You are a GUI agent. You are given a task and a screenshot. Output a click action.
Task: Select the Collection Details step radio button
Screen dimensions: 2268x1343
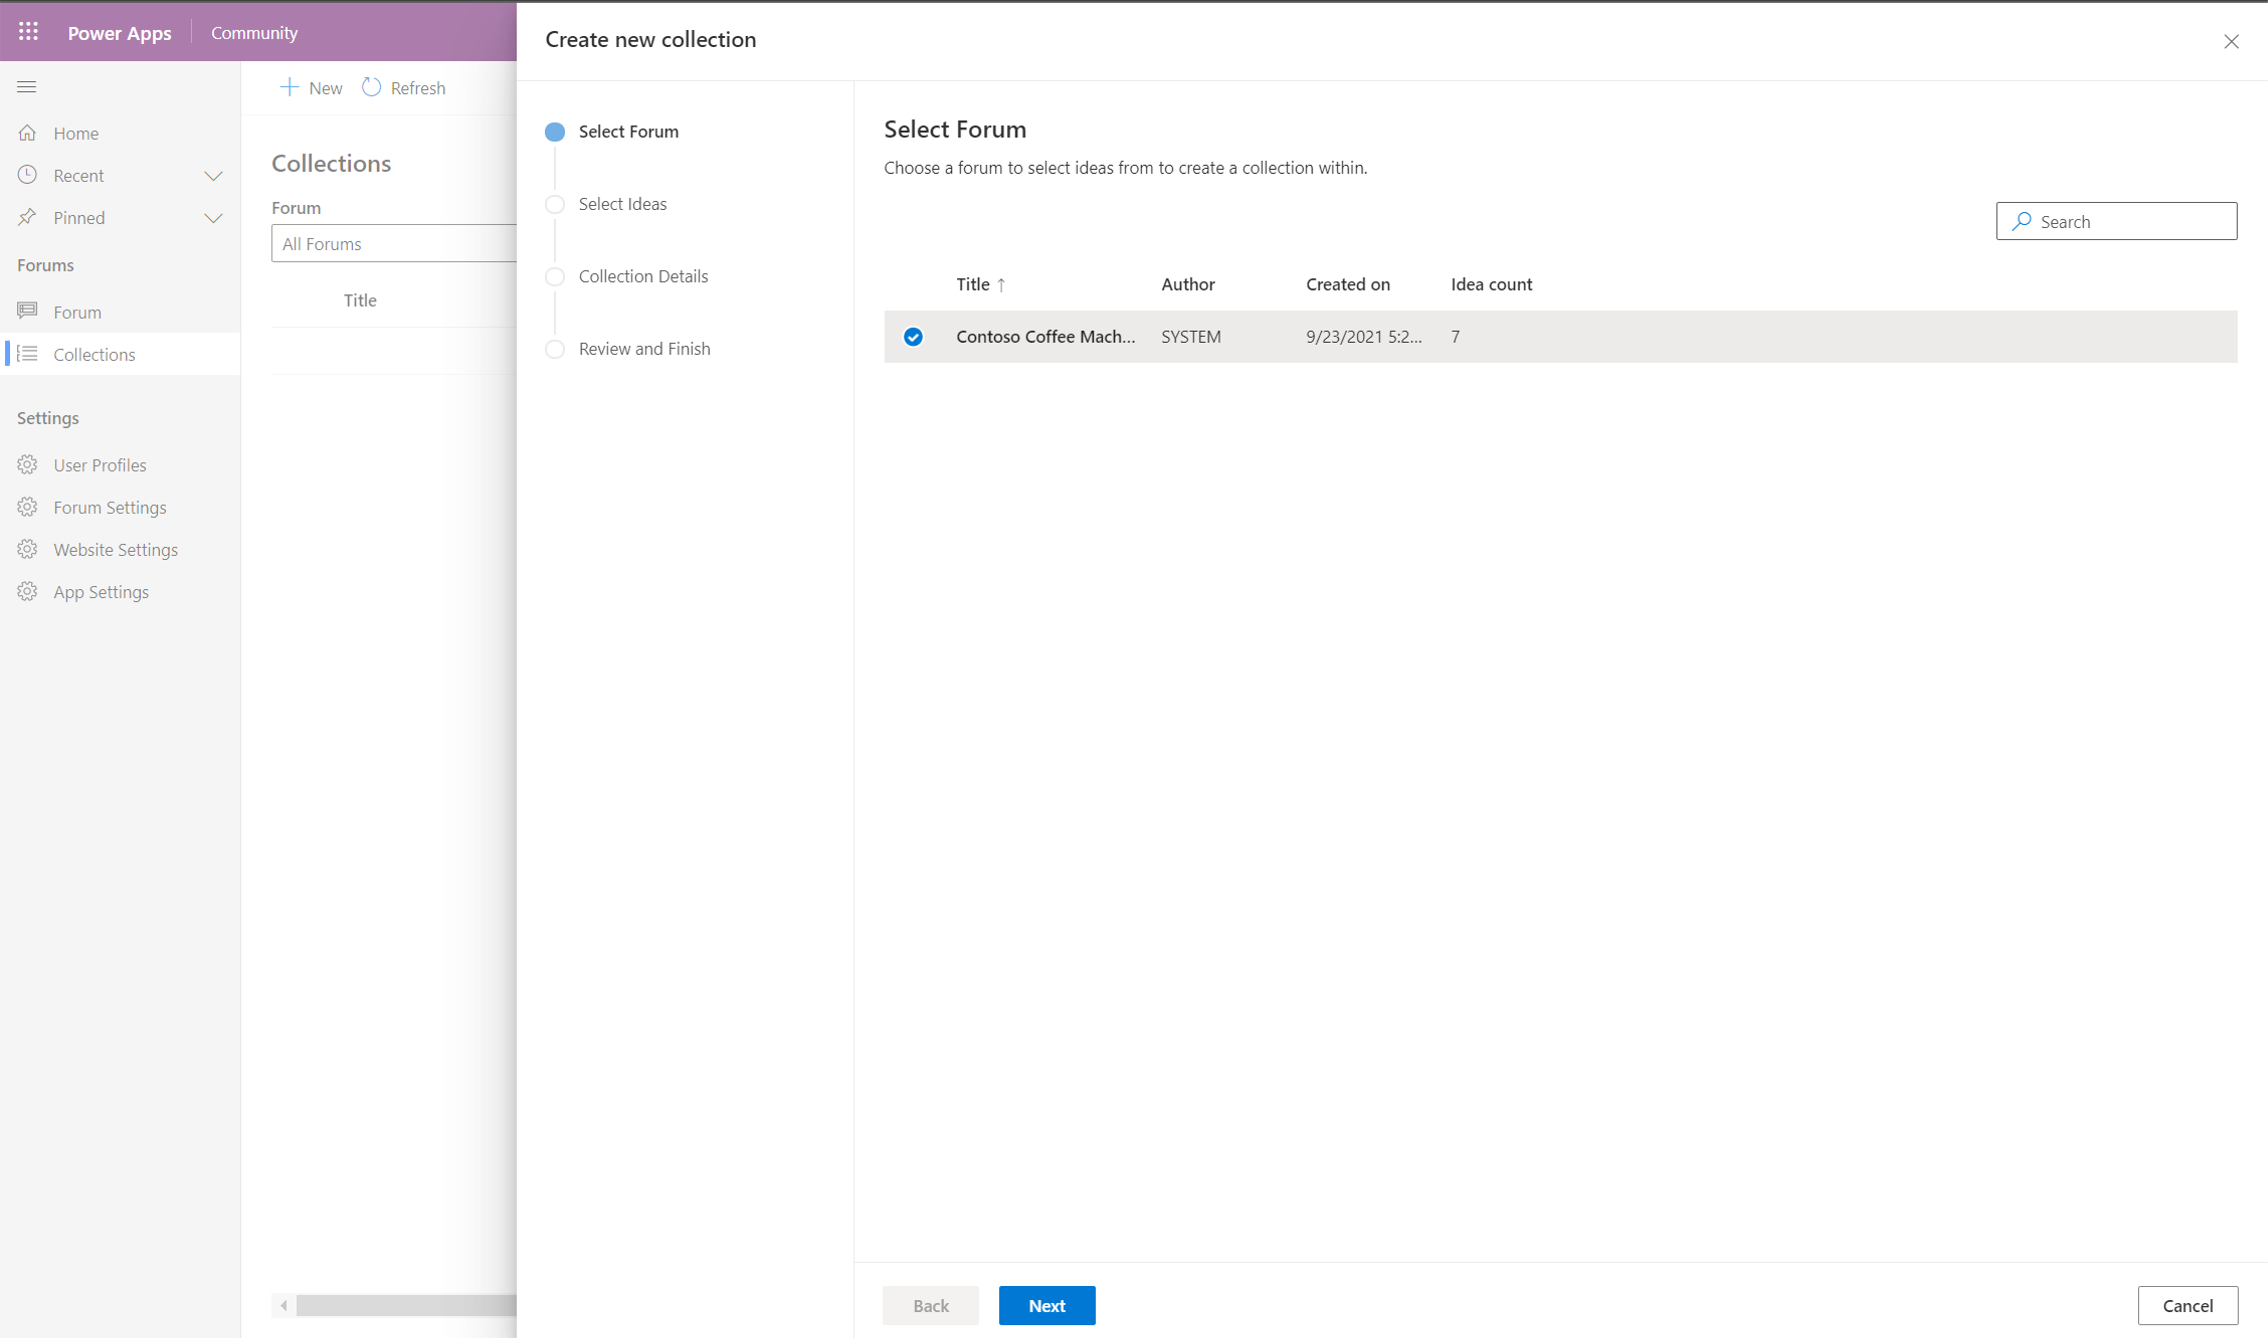556,277
